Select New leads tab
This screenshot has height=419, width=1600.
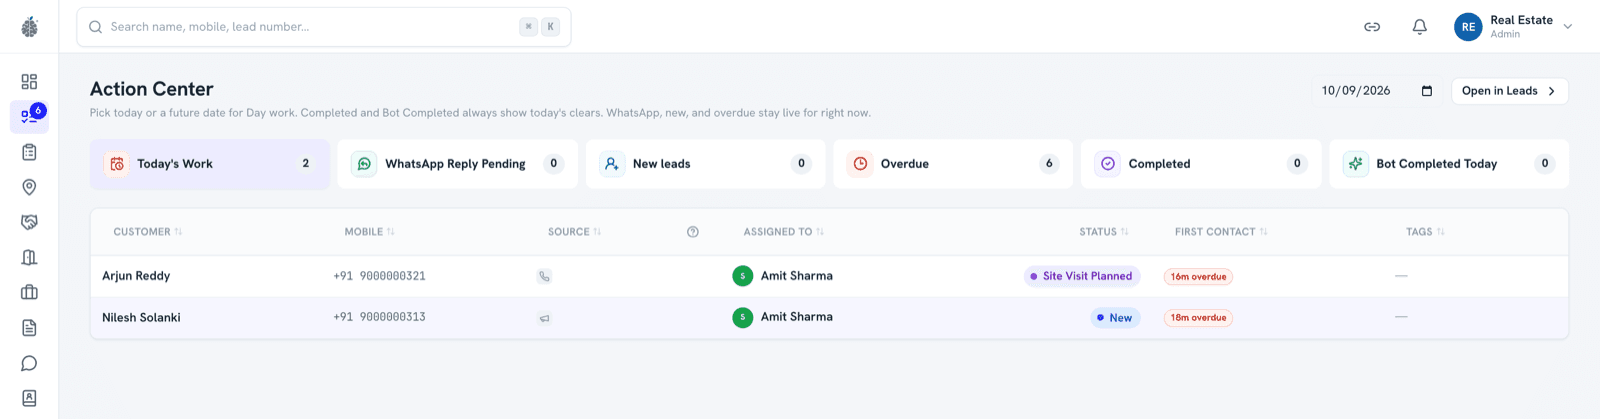coord(705,164)
